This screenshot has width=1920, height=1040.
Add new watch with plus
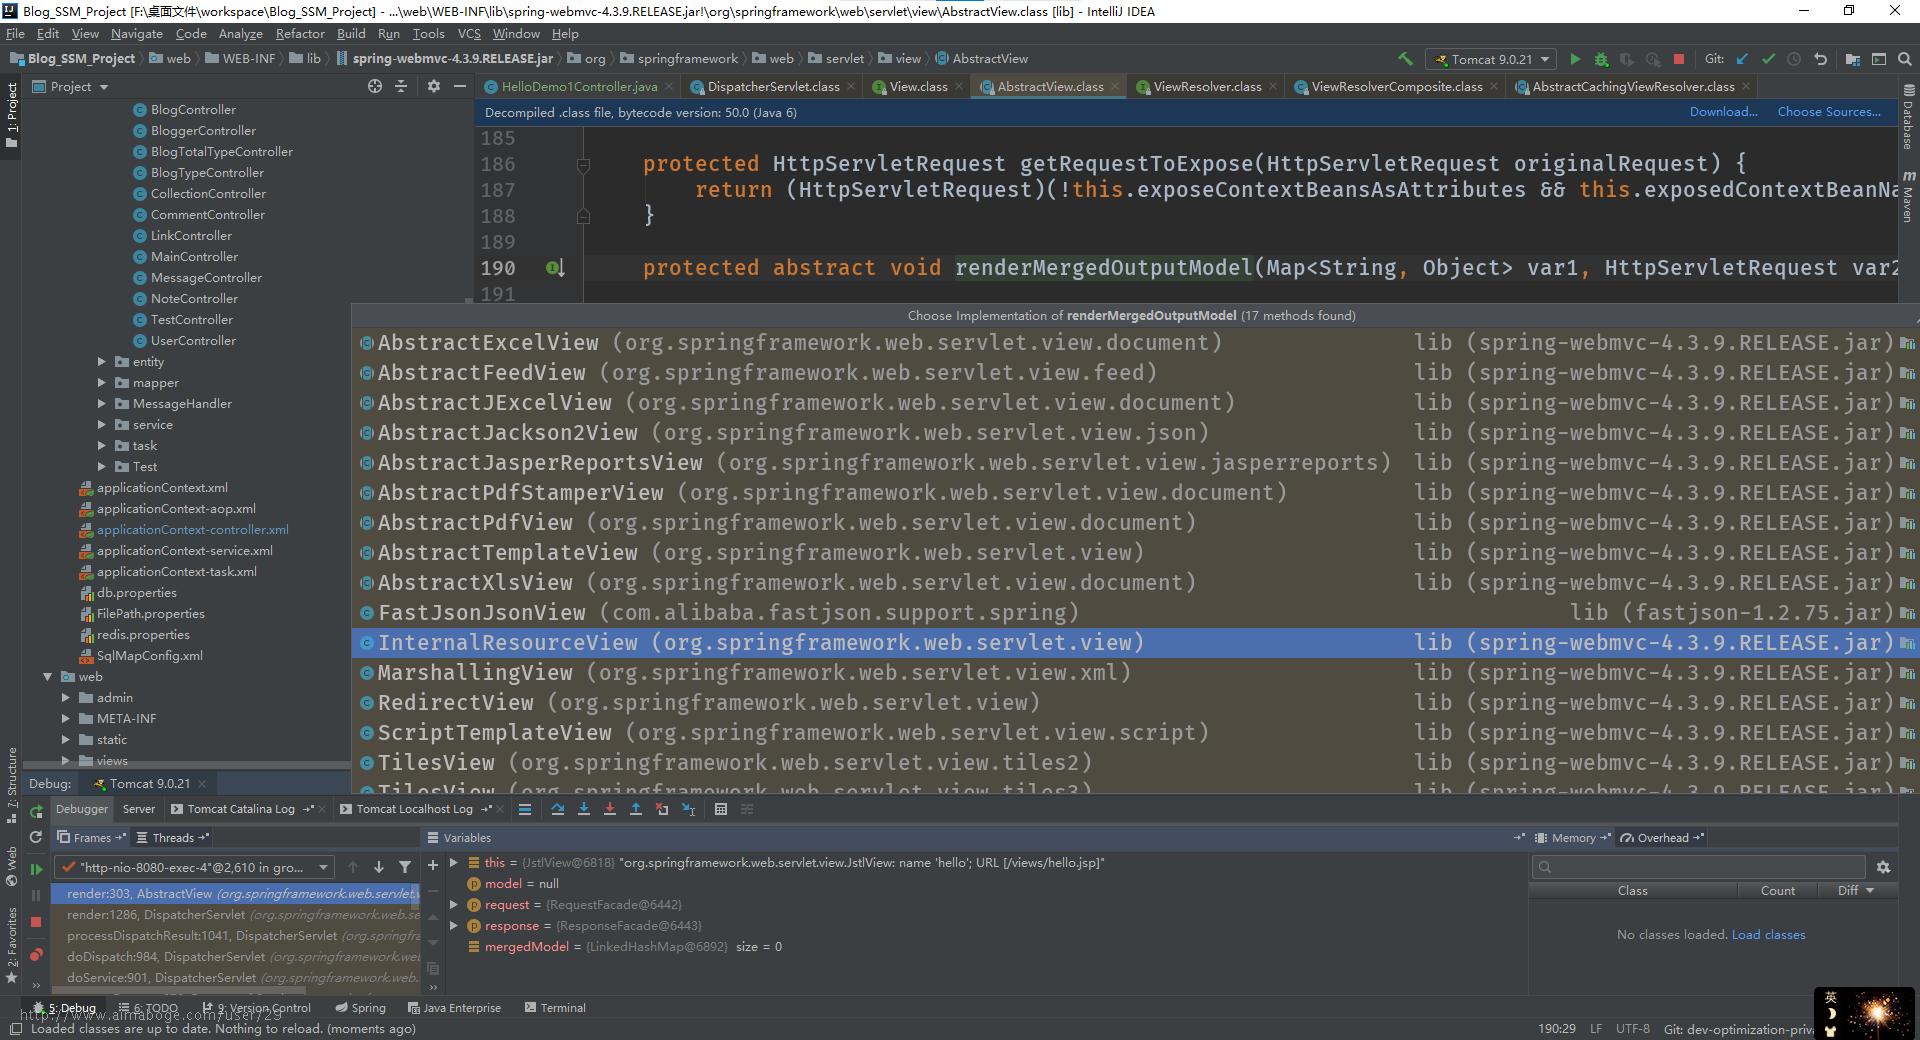pos(433,865)
